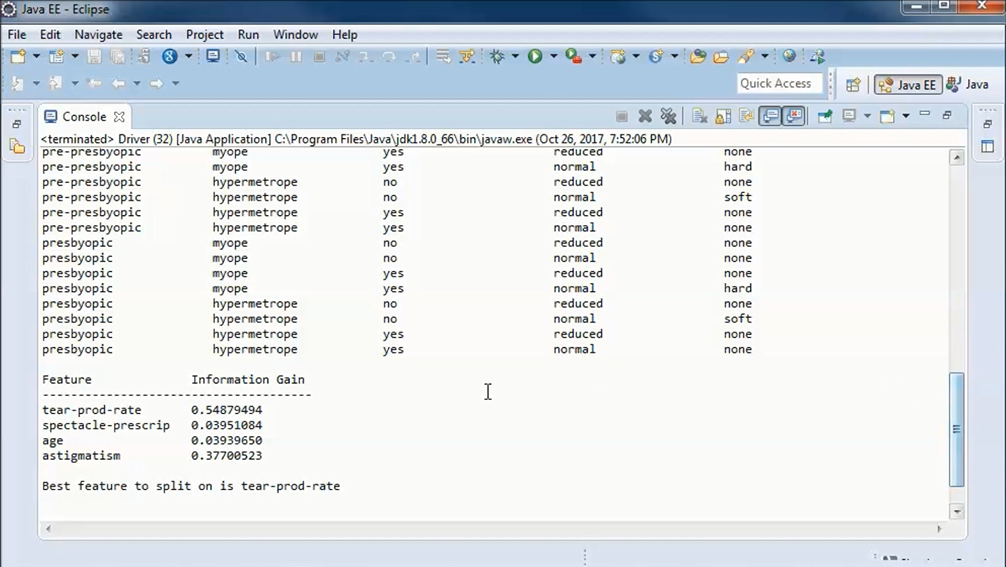Click the Open Task folder icon
This screenshot has width=1006, height=567.
pos(720,56)
